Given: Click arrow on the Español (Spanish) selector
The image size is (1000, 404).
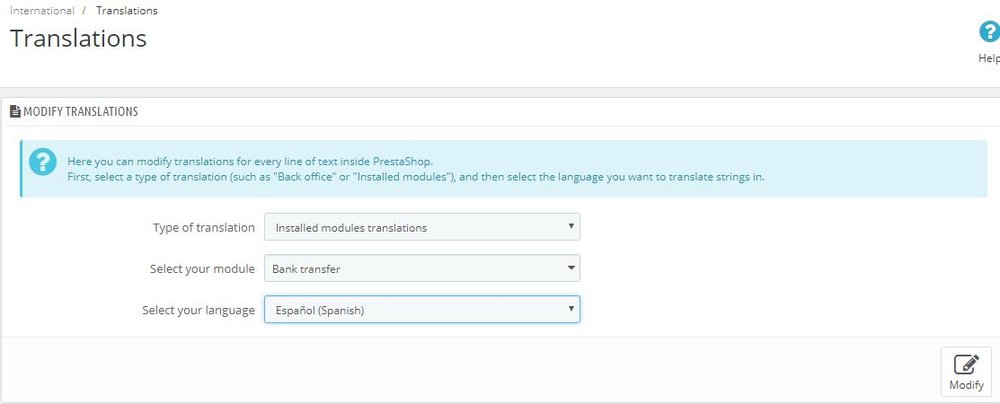Looking at the screenshot, I should (571, 310).
